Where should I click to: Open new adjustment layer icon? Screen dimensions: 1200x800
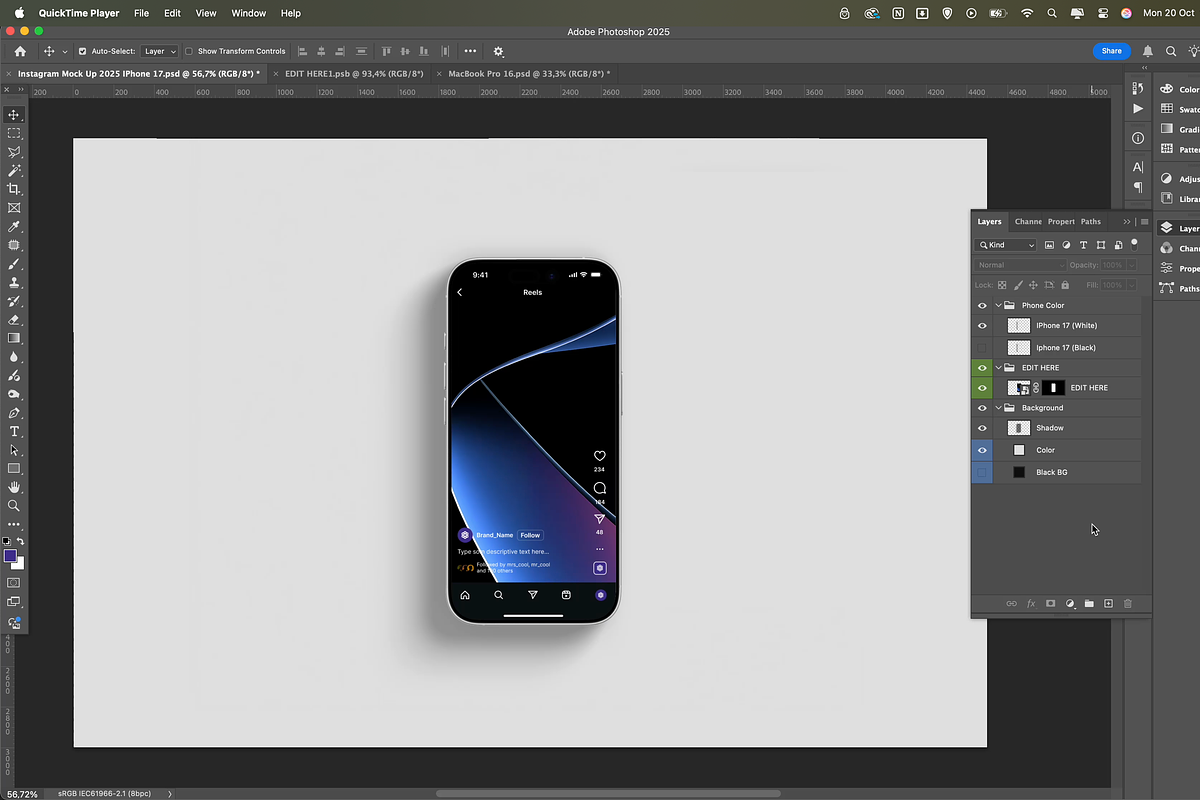[x=1070, y=604]
